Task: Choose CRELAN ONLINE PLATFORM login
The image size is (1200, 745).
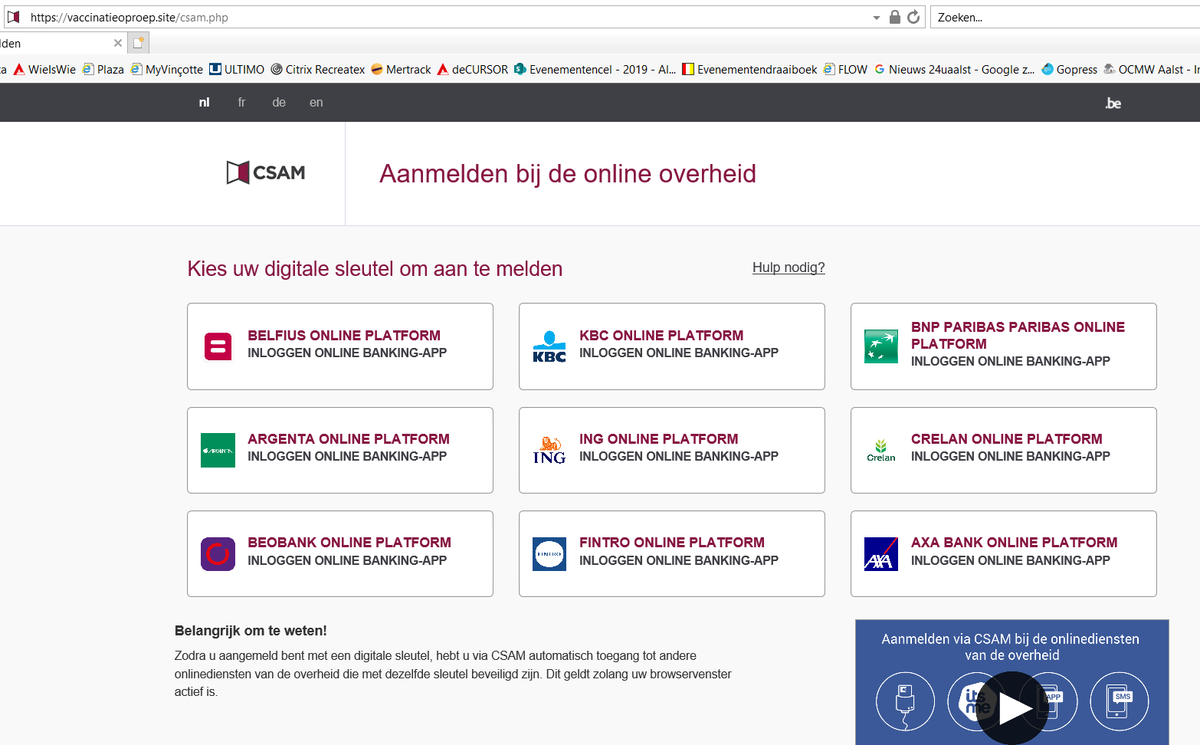Action: [x=1003, y=450]
